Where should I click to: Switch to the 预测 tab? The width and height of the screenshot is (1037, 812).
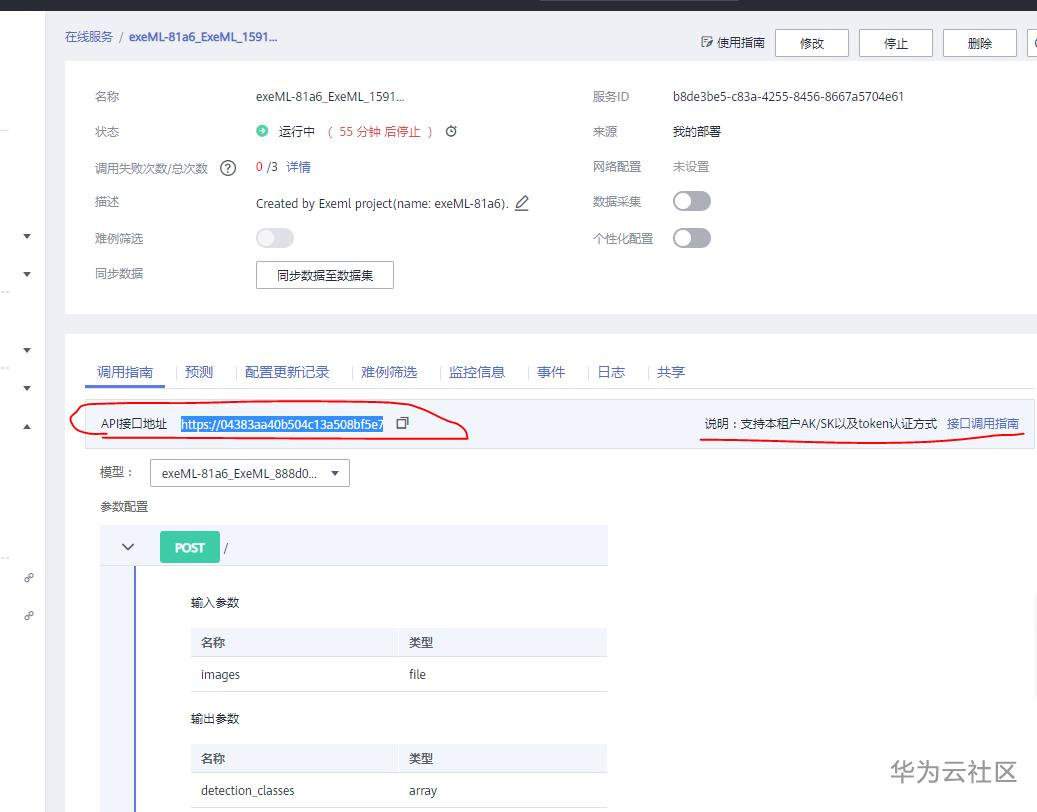click(x=199, y=372)
